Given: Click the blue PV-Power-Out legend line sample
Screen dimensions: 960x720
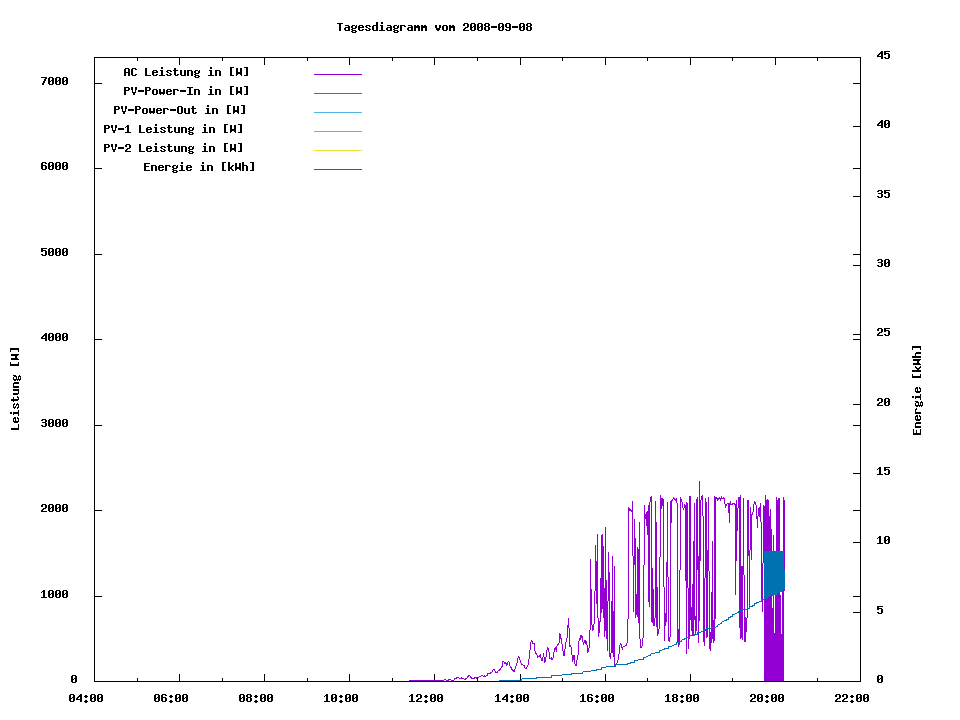Looking at the screenshot, I should pos(337,112).
